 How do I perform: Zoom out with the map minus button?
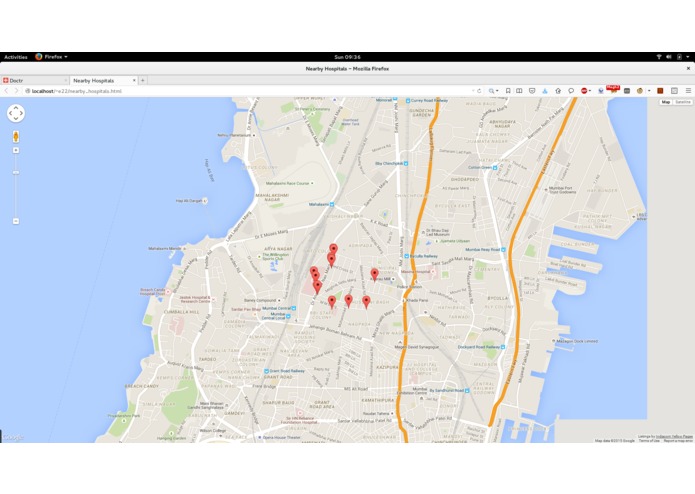coord(16,221)
